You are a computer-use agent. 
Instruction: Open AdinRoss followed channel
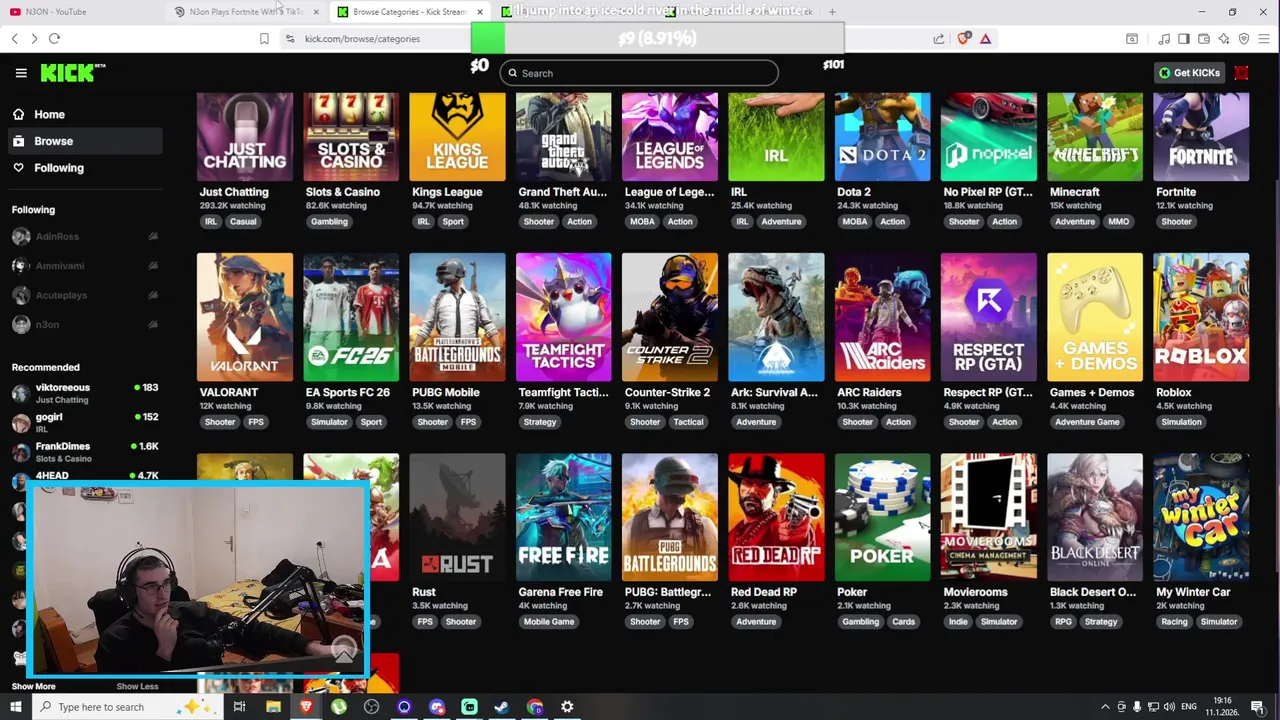click(x=85, y=237)
